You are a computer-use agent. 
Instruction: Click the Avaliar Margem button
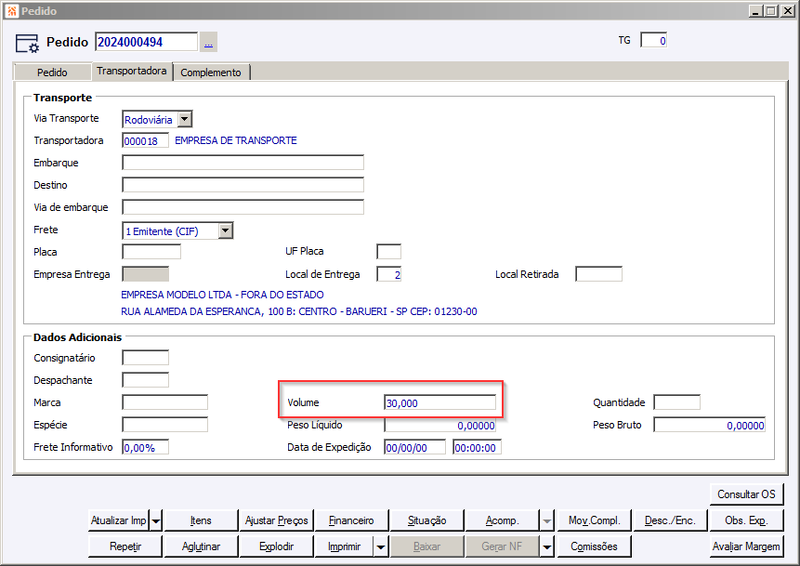746,547
